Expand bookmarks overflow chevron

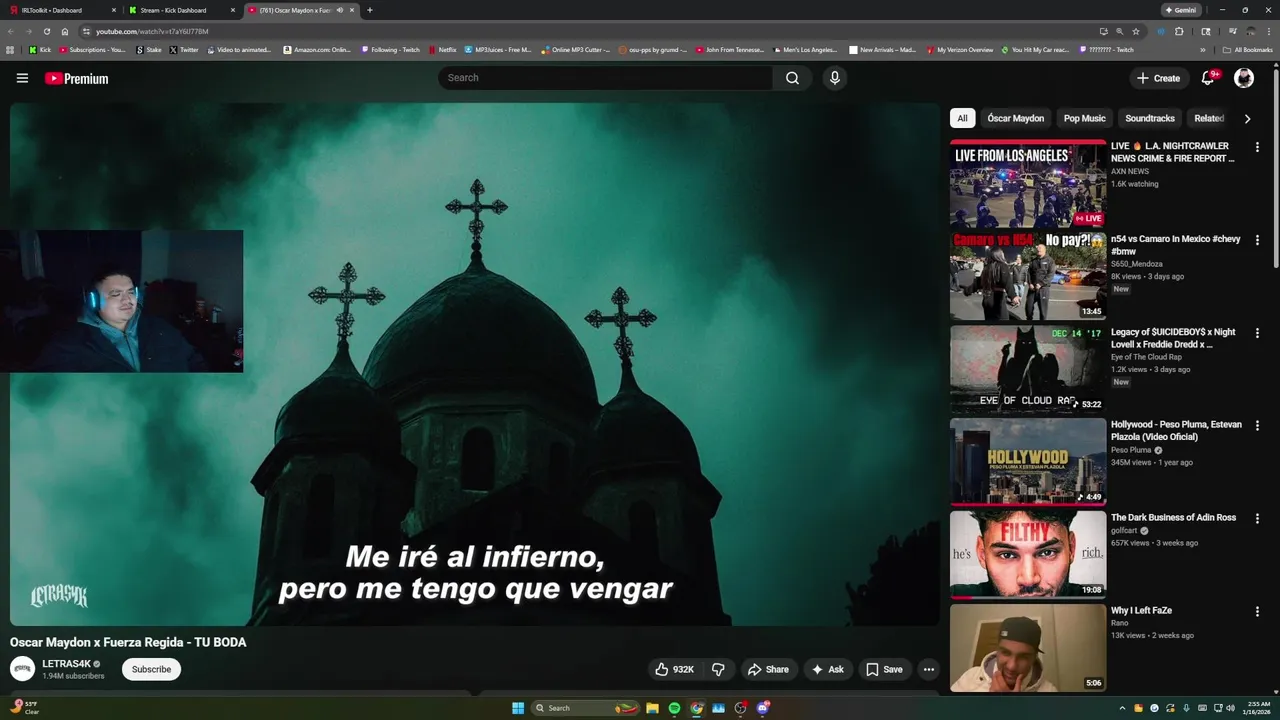click(x=1203, y=49)
